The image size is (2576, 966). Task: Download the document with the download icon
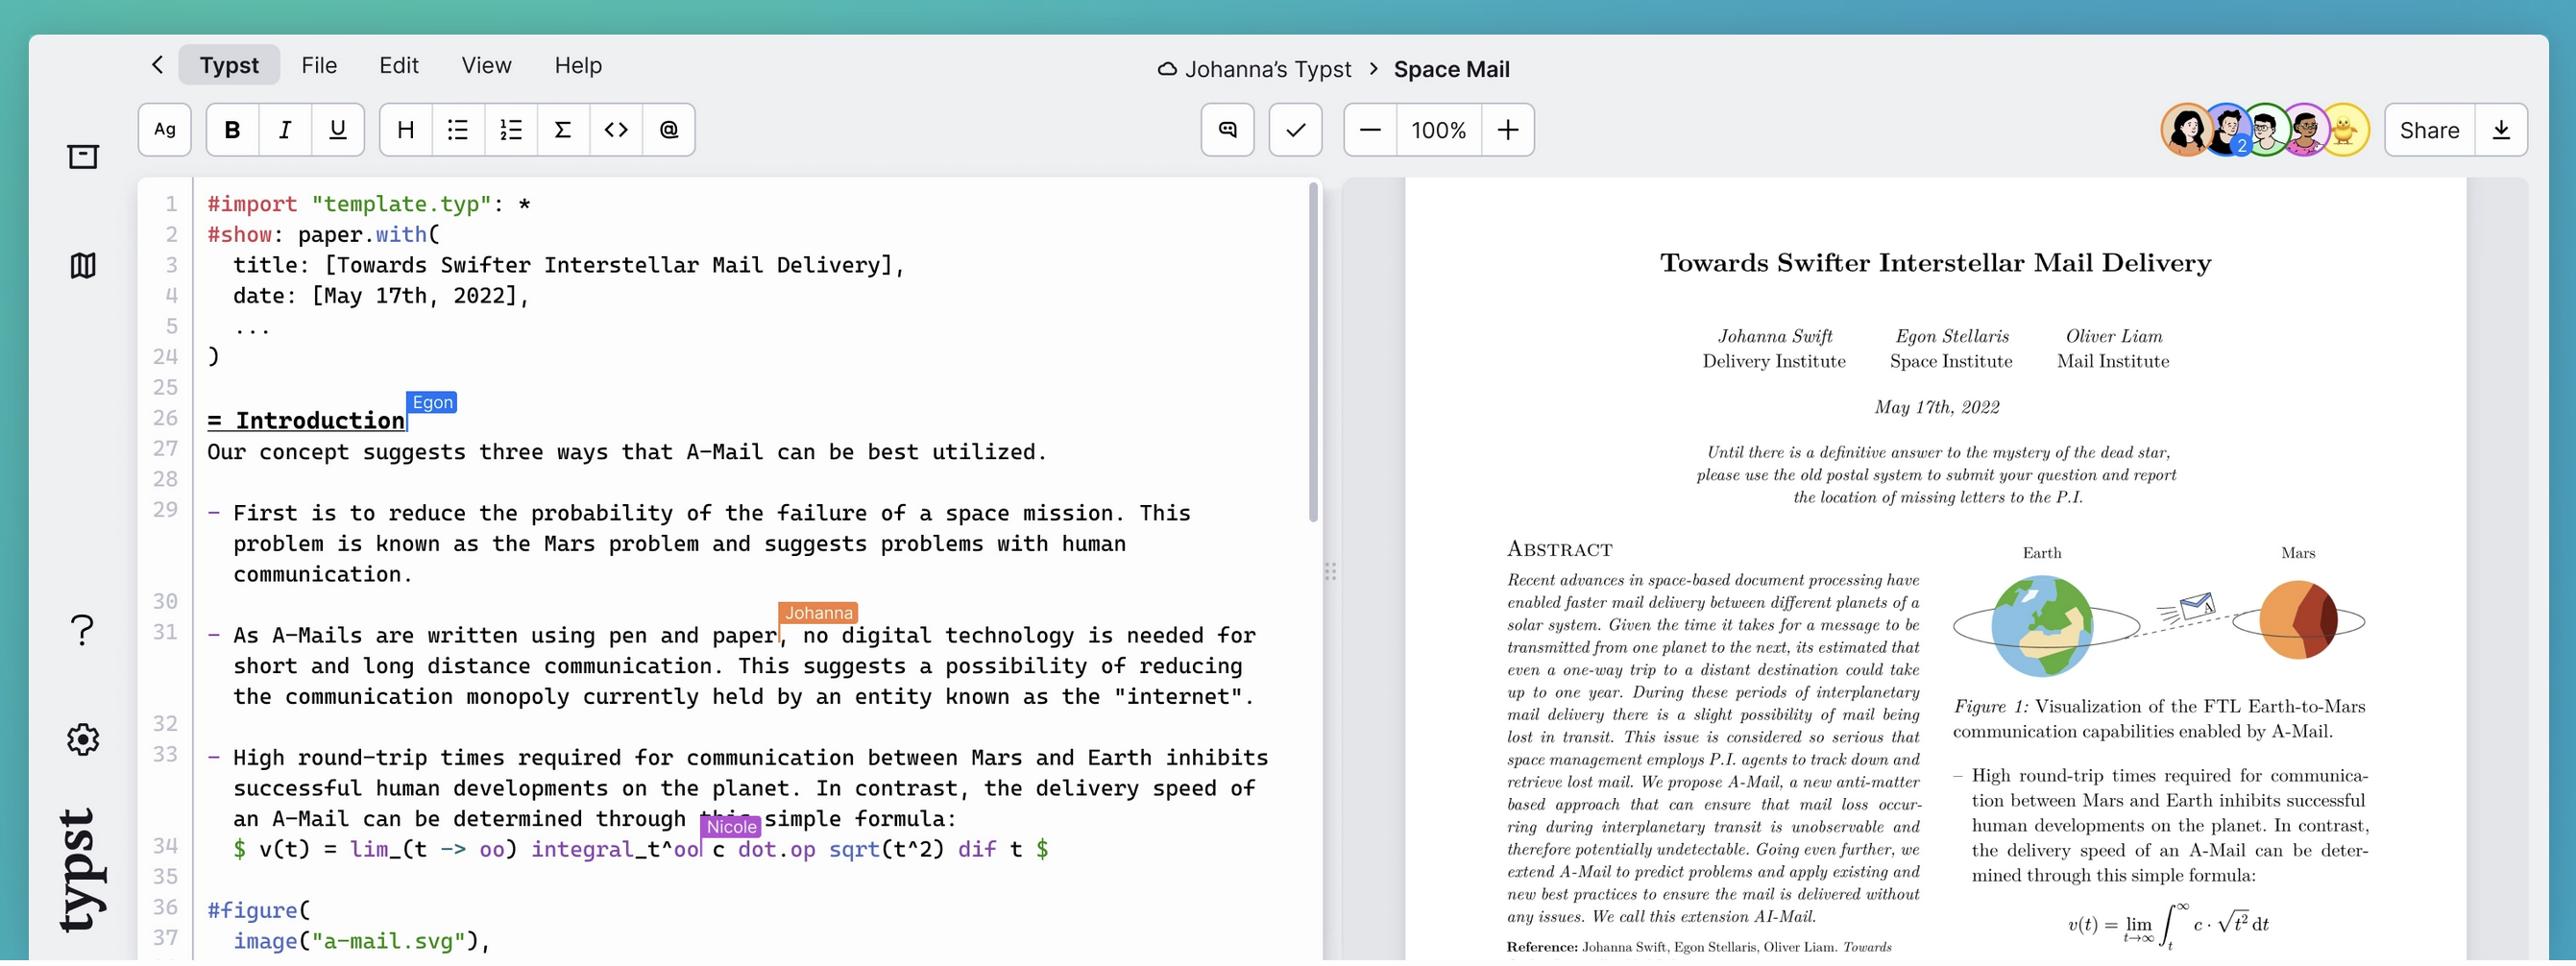(x=2501, y=130)
